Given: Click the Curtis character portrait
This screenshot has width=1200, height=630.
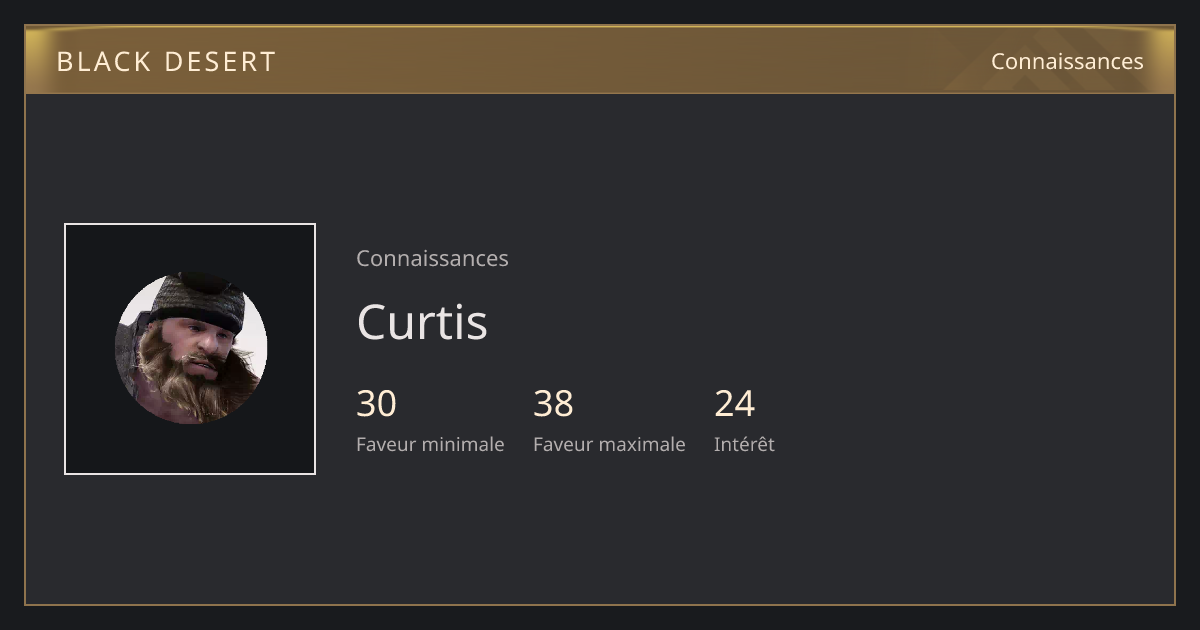Looking at the screenshot, I should pyautogui.click(x=190, y=349).
